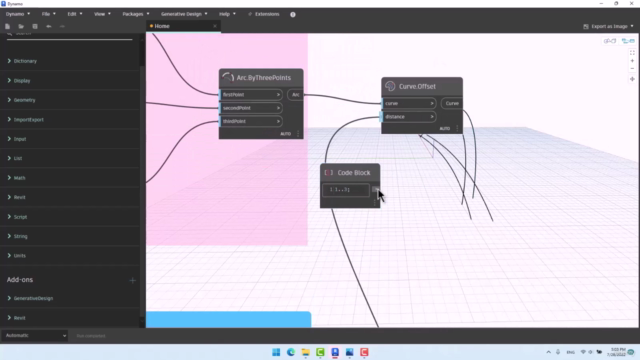Viewport: 640px width, 360px height.
Task: Open the Curve.Offset node options dots
Action: click(x=457, y=128)
